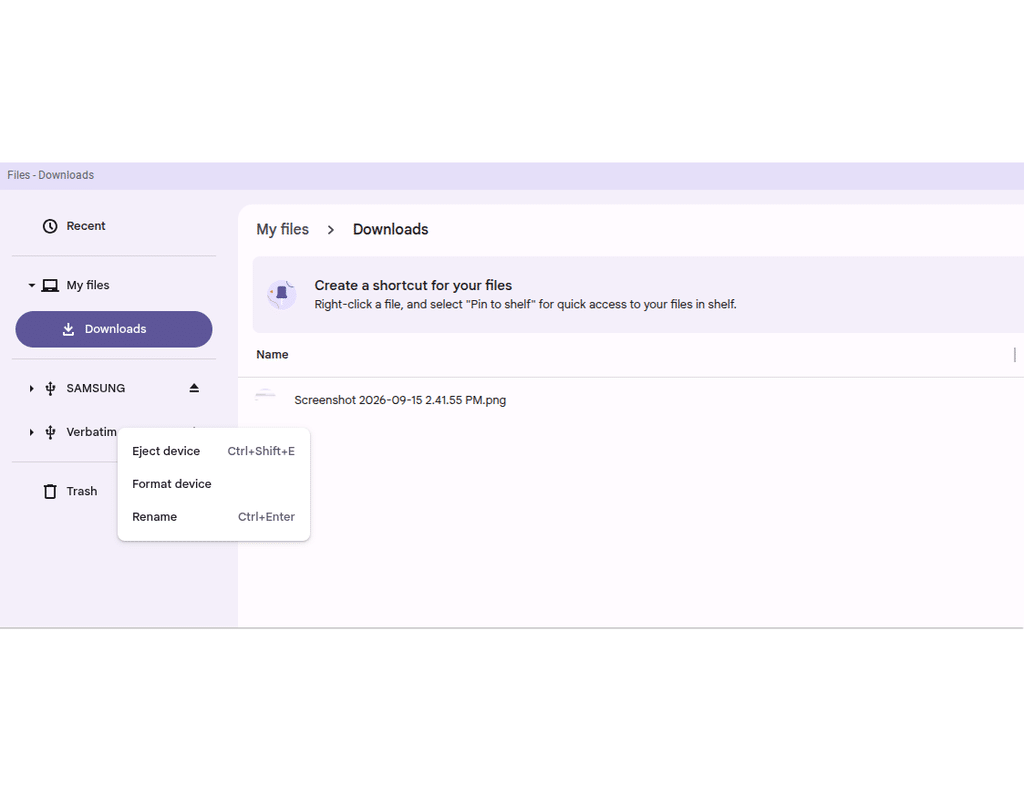1024x789 pixels.
Task: Expand the Verbatim drive tree
Action: pos(31,432)
